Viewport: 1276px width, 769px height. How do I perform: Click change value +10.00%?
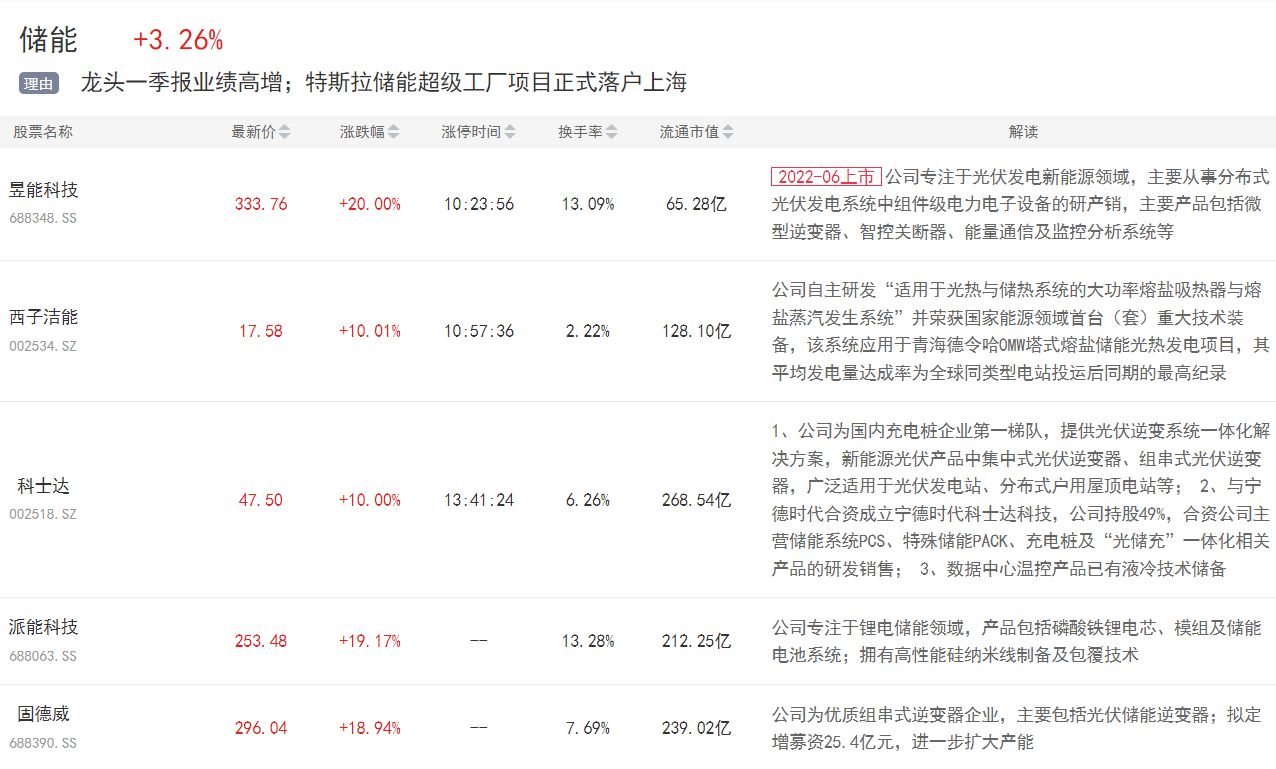(370, 500)
